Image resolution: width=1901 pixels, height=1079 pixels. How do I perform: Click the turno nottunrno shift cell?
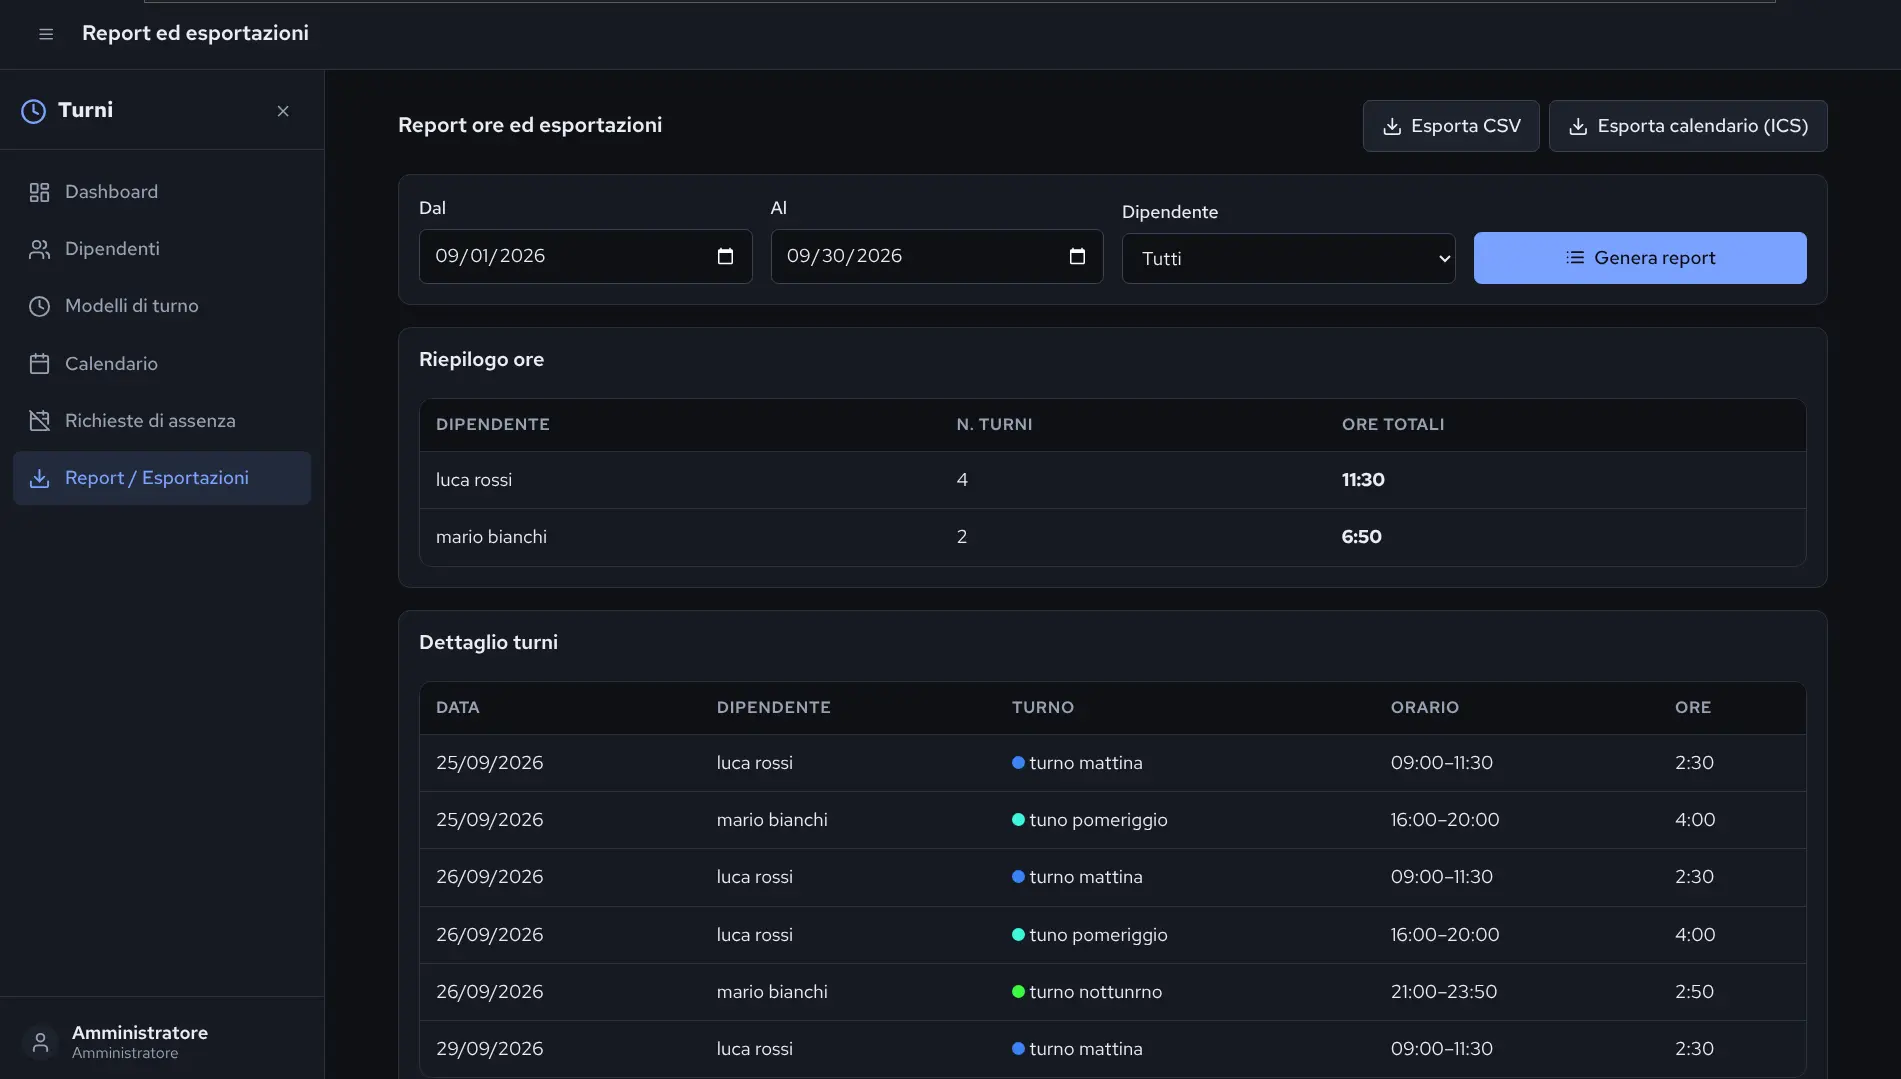coord(1087,992)
